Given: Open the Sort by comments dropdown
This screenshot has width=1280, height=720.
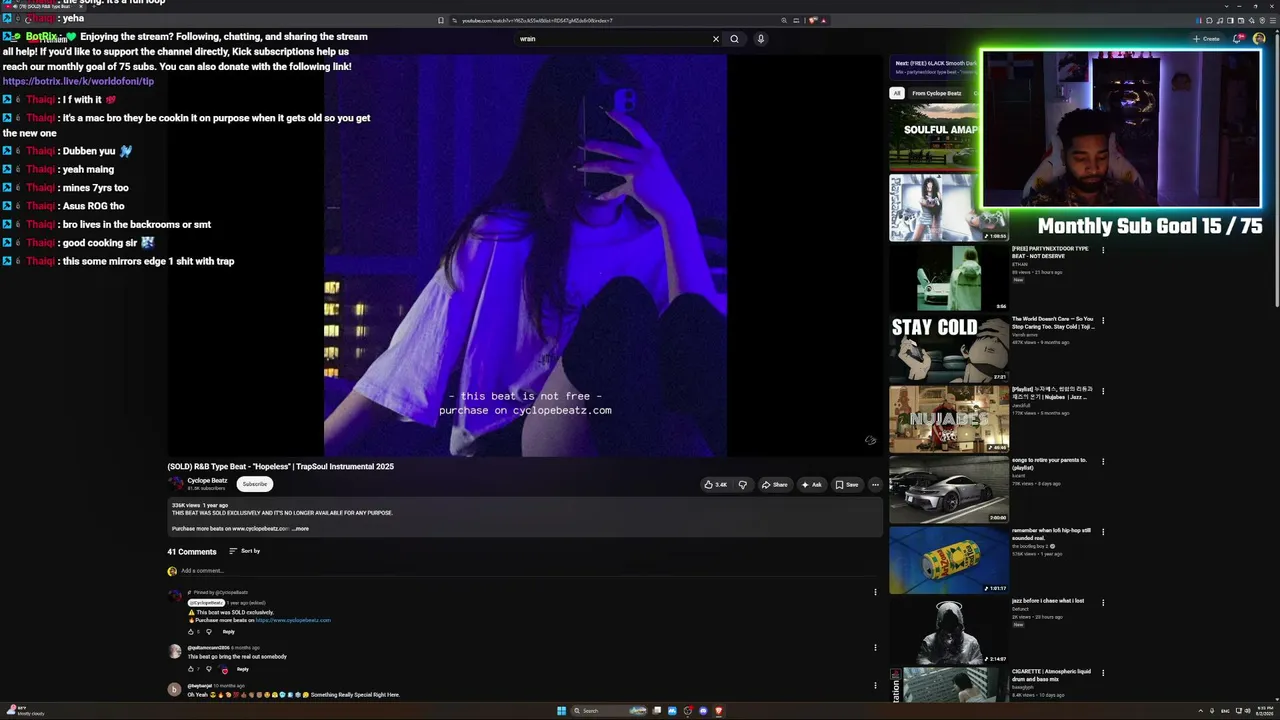Looking at the screenshot, I should [244, 551].
